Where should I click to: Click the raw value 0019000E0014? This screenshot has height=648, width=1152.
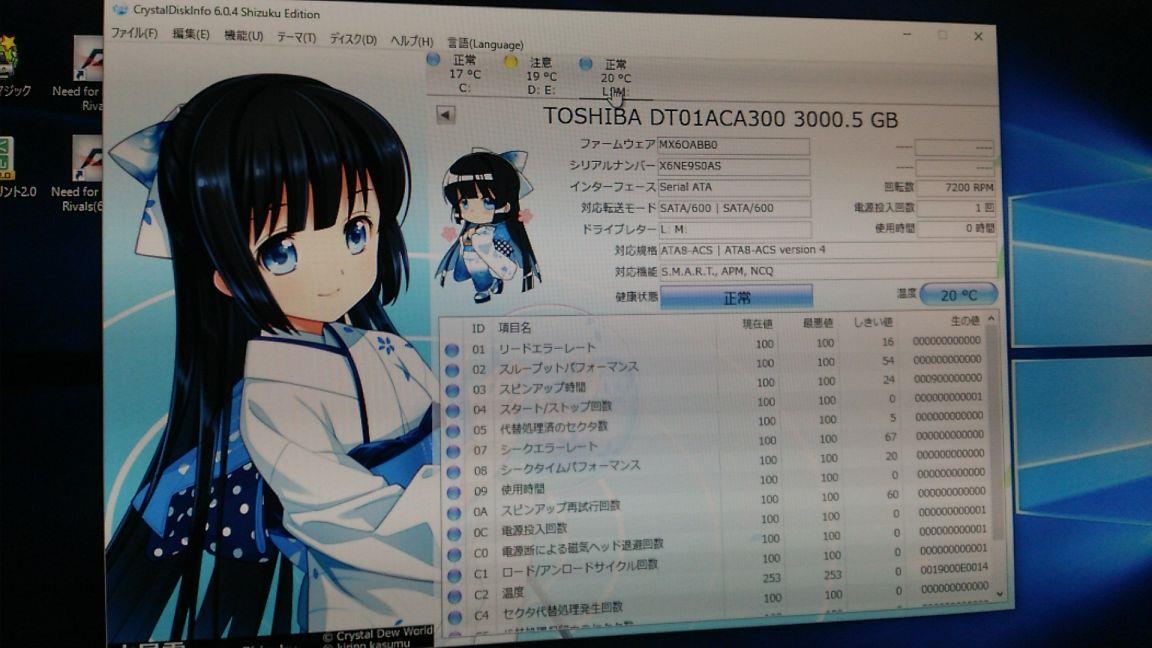pos(954,568)
